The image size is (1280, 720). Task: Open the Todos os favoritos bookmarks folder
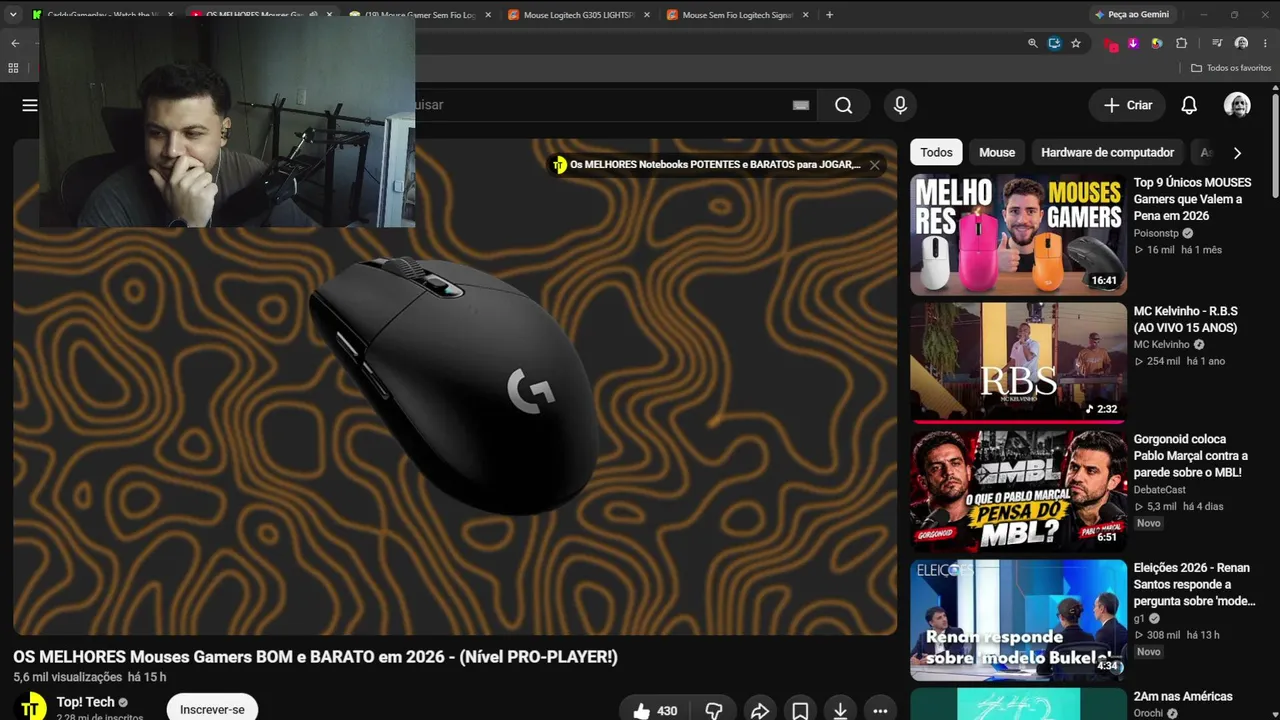pyautogui.click(x=1231, y=68)
